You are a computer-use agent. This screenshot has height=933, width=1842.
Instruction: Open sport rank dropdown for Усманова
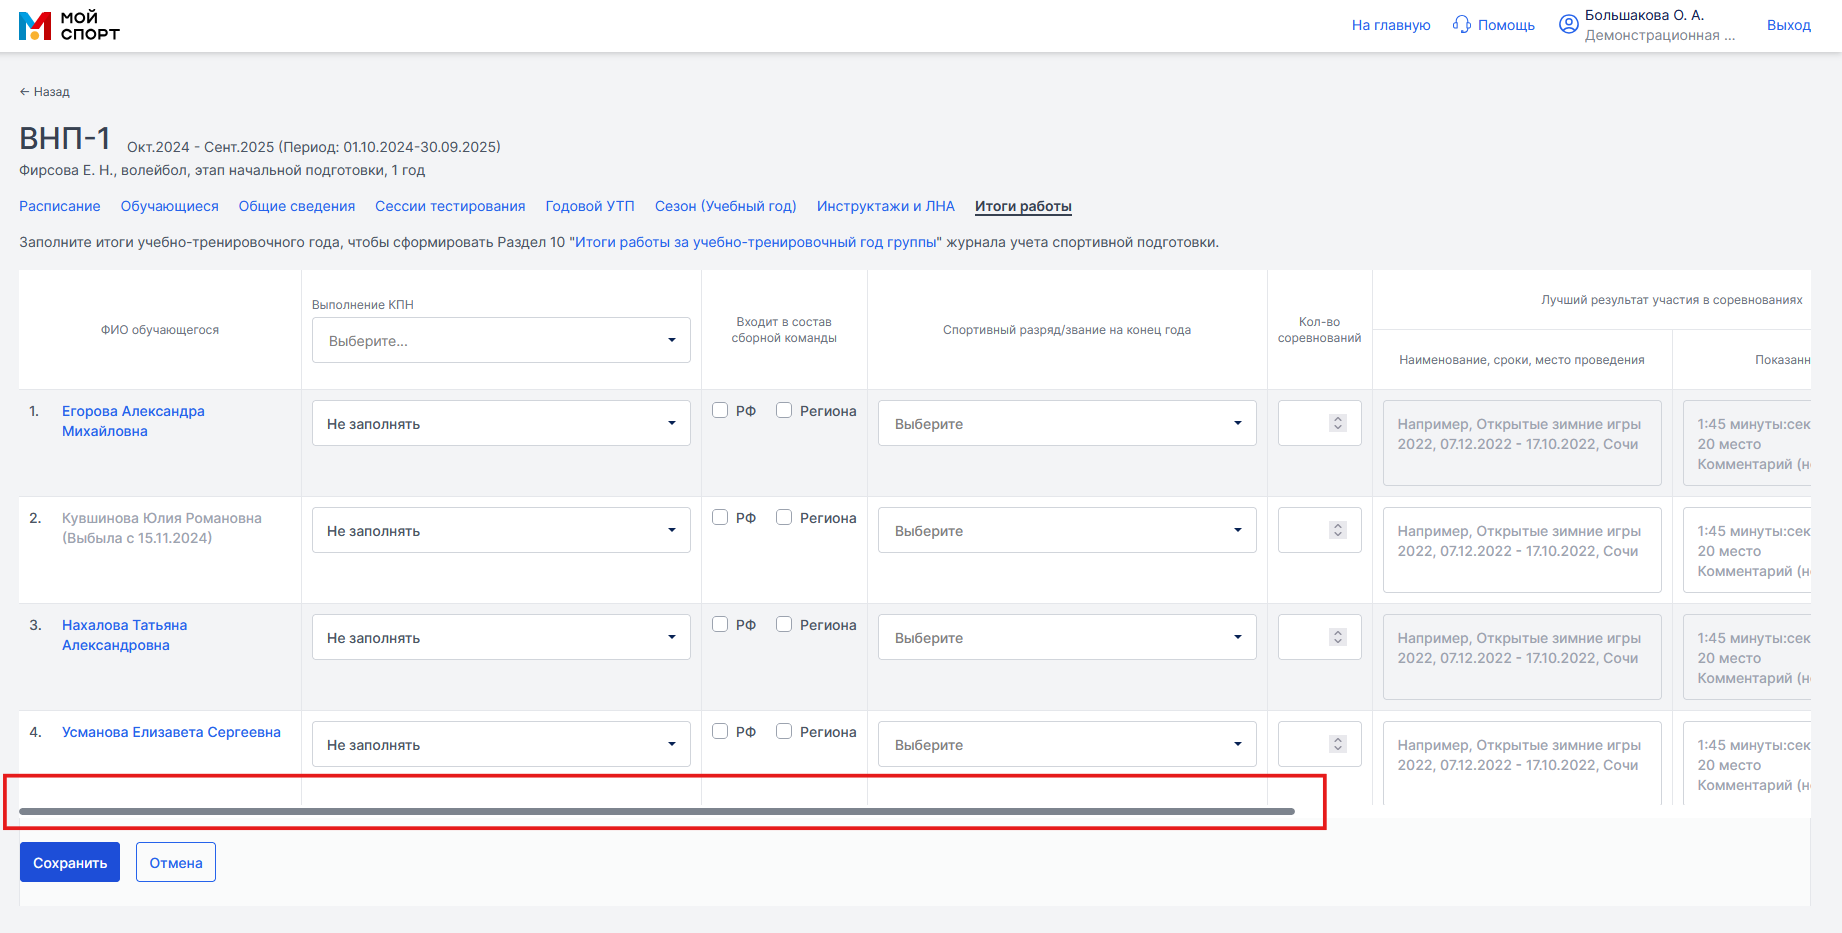pos(1067,744)
